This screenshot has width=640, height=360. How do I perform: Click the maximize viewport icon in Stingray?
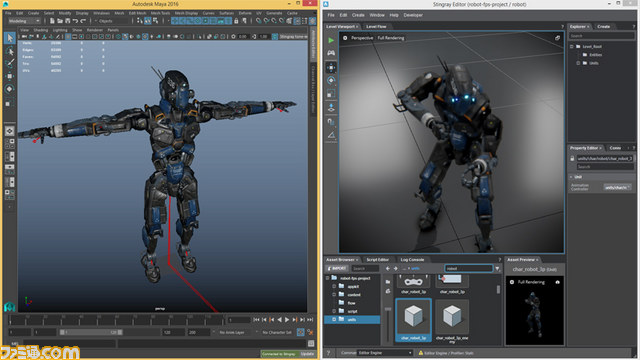point(557,38)
